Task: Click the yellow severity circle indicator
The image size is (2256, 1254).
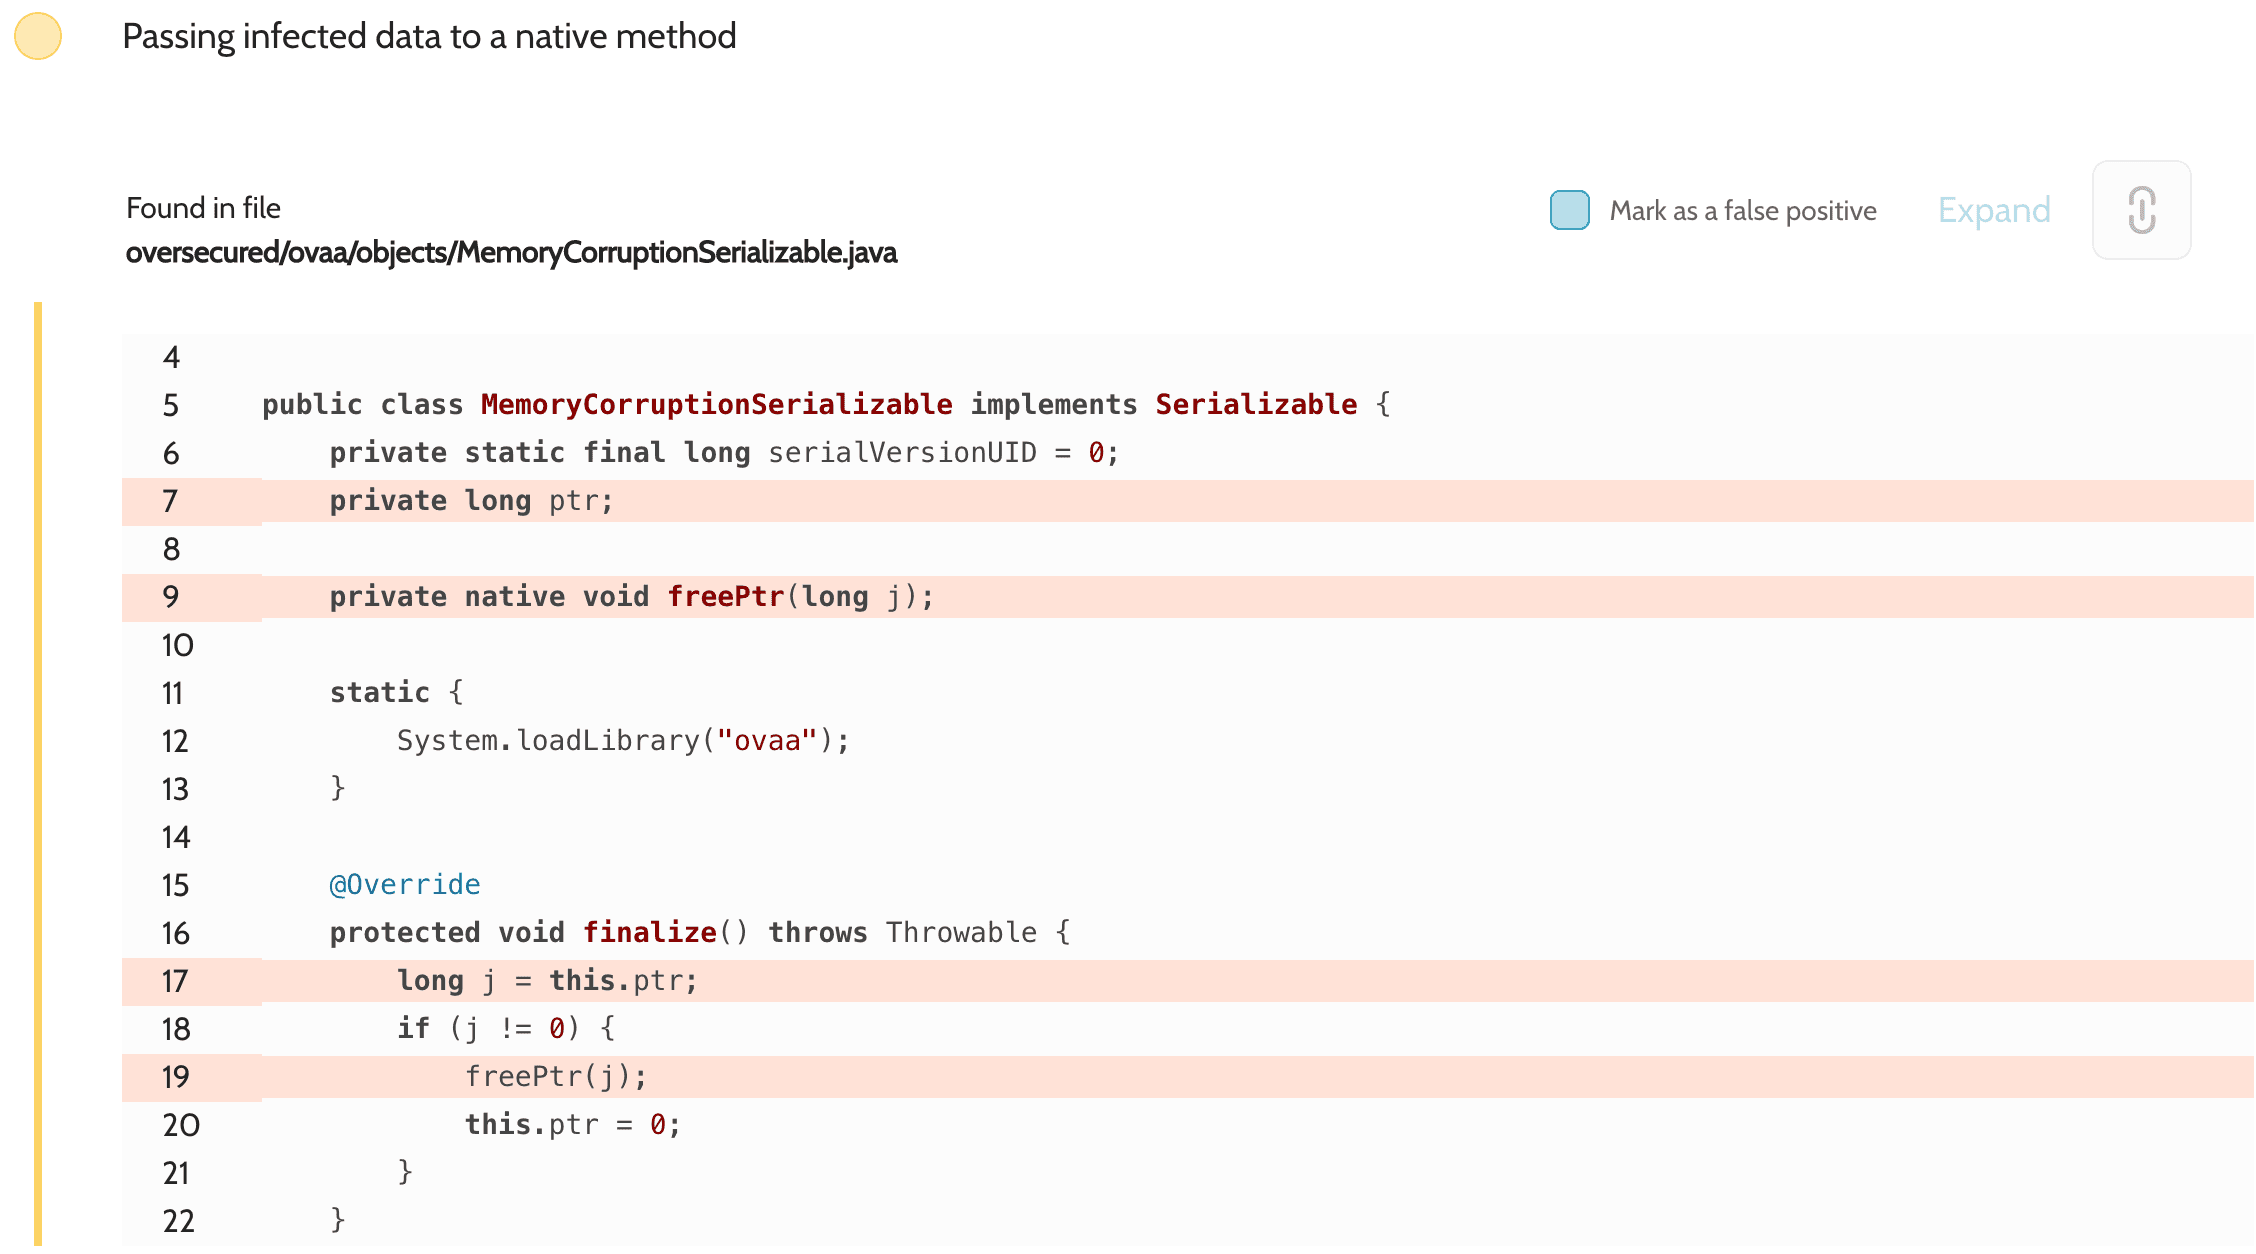Action: [38, 36]
